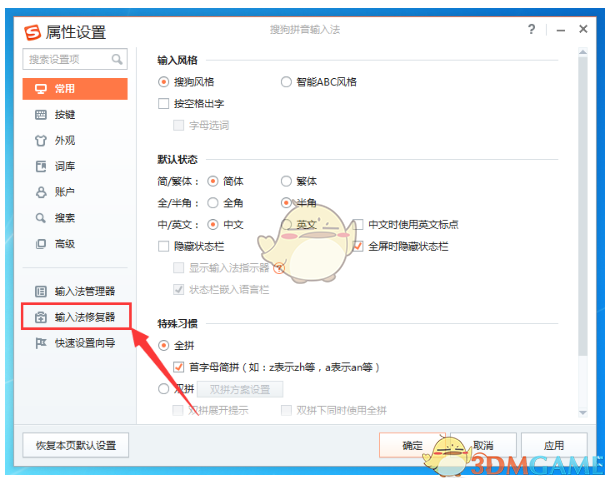
Task: Click 取消 button
Action: pyautogui.click(x=483, y=445)
